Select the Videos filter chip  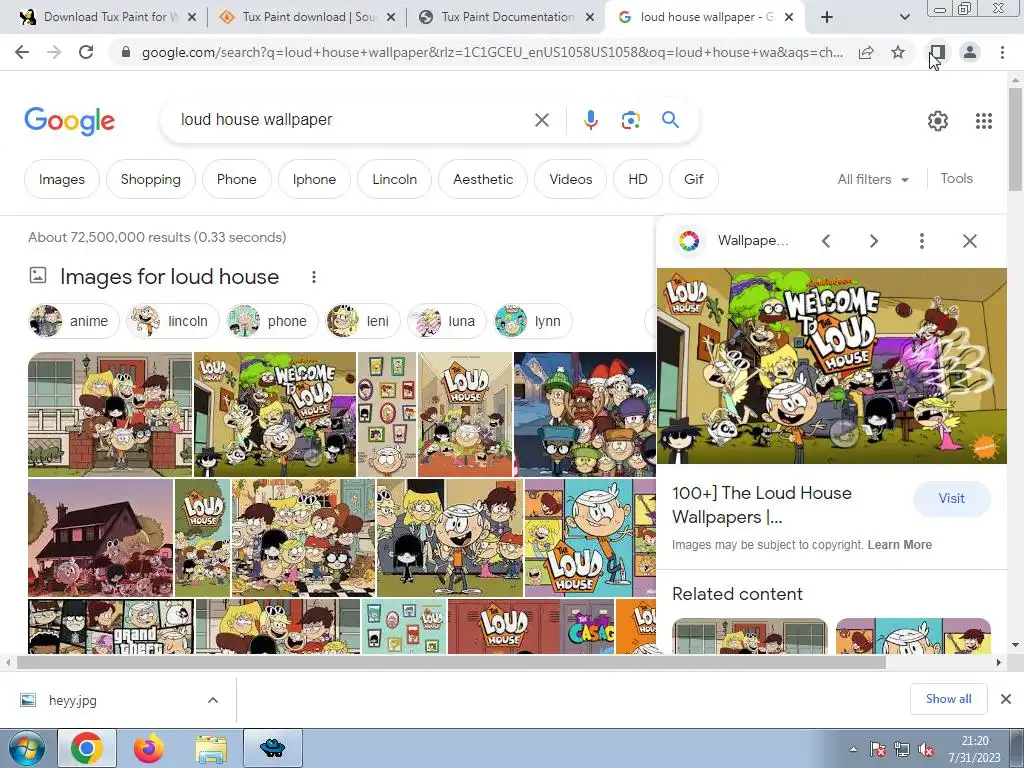click(x=571, y=179)
